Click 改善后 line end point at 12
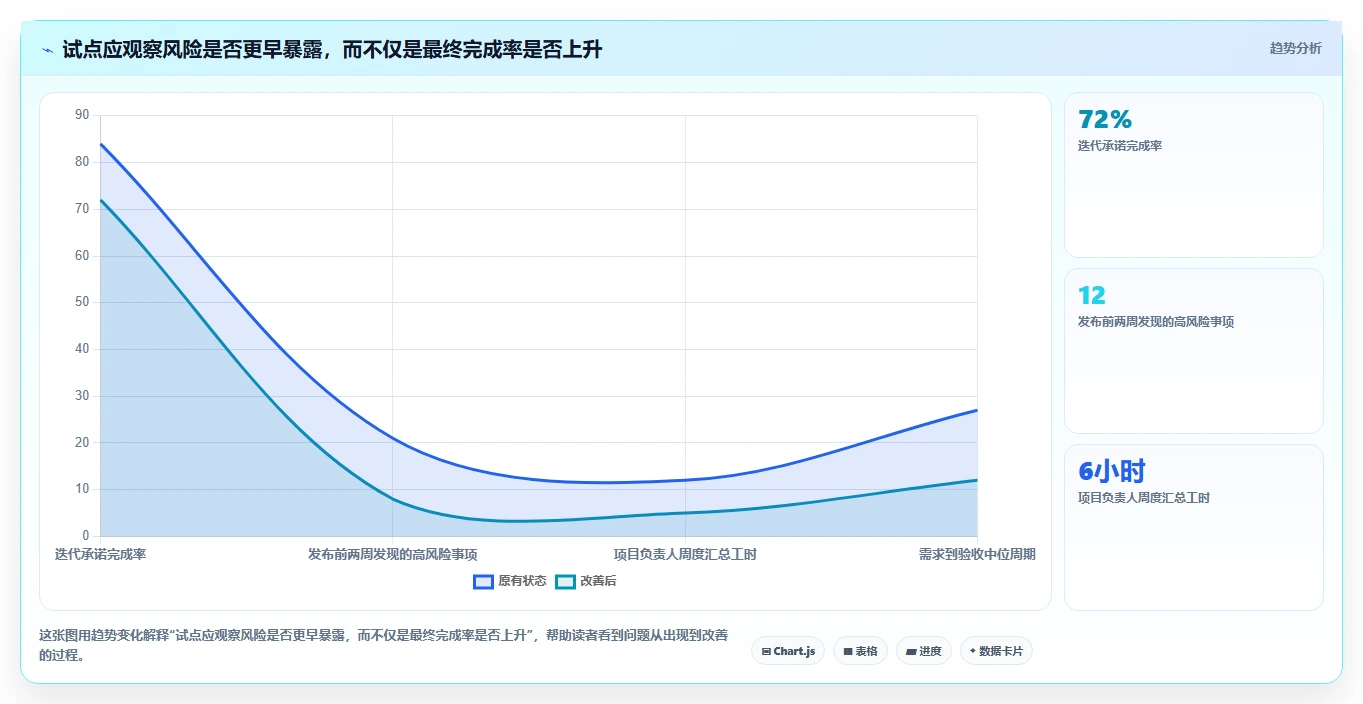Image resolution: width=1363 pixels, height=704 pixels. [x=977, y=480]
